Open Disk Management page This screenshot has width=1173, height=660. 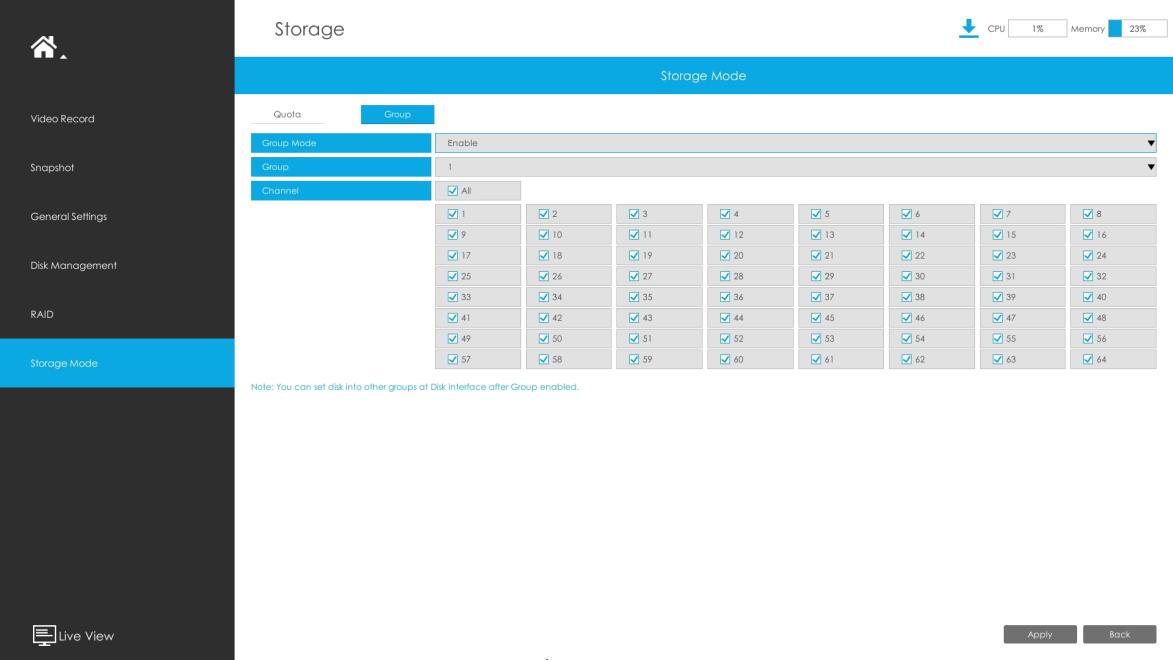tap(73, 266)
